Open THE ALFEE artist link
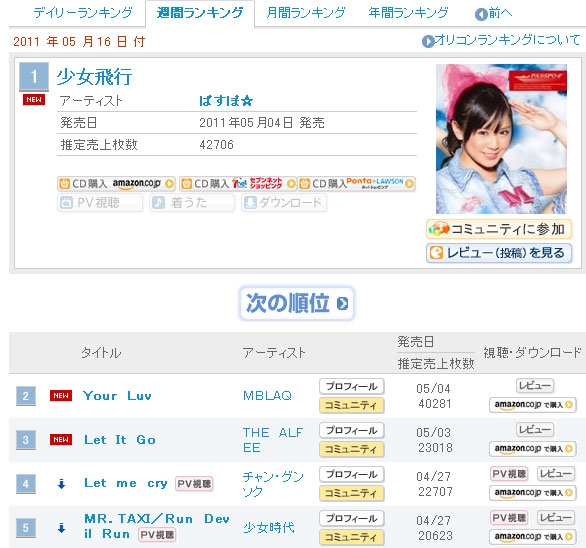 [273, 440]
